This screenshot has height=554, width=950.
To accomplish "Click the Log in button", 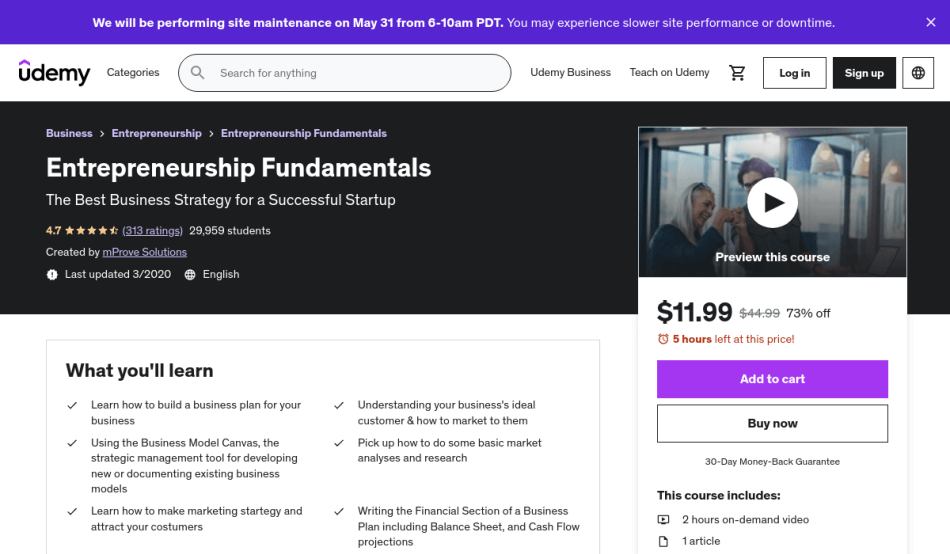I will coord(794,73).
